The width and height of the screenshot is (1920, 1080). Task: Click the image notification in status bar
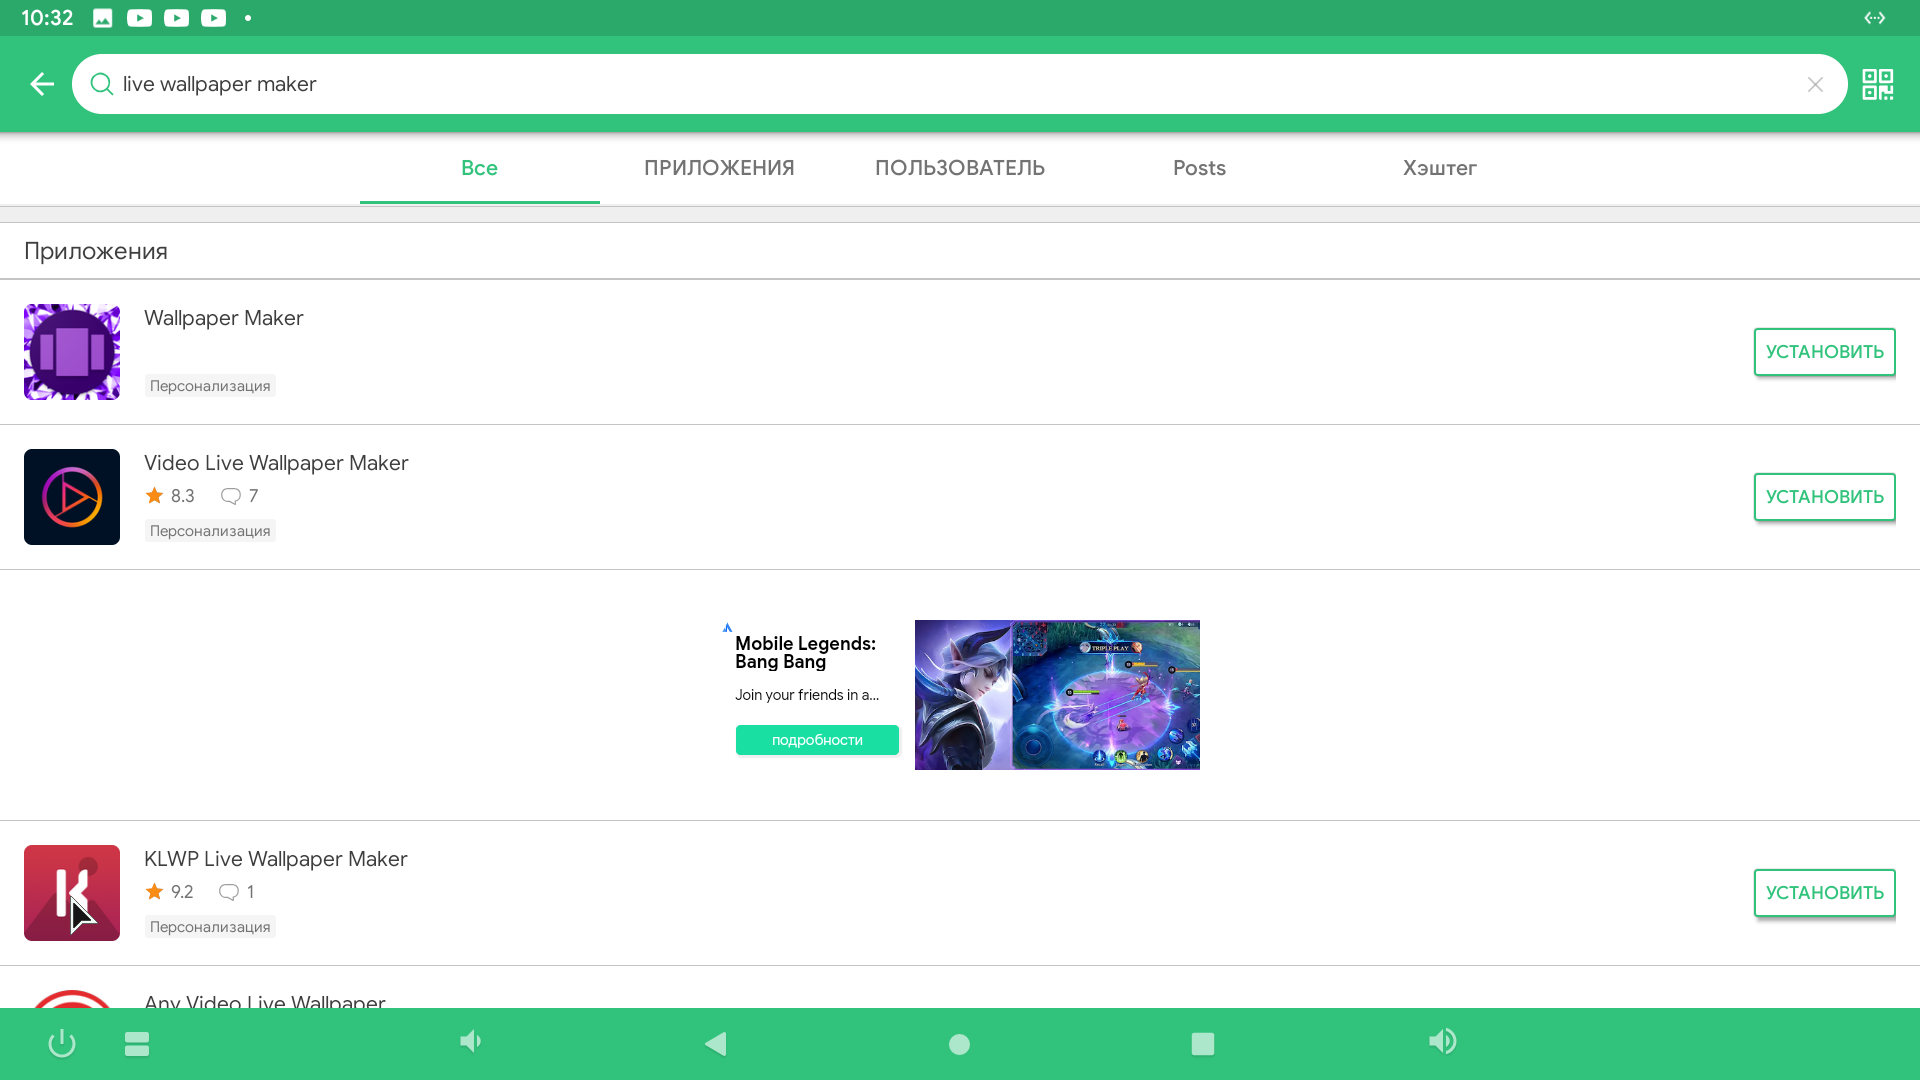pyautogui.click(x=102, y=18)
